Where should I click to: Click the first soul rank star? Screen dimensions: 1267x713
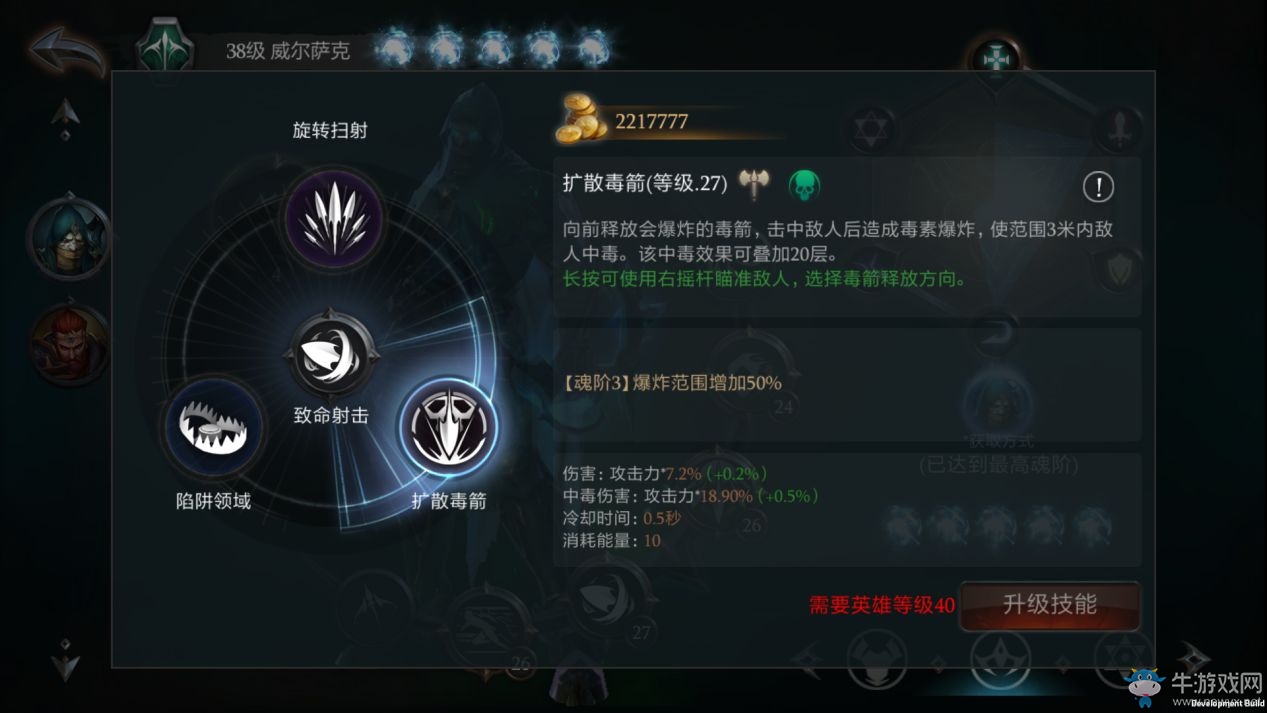tap(395, 50)
